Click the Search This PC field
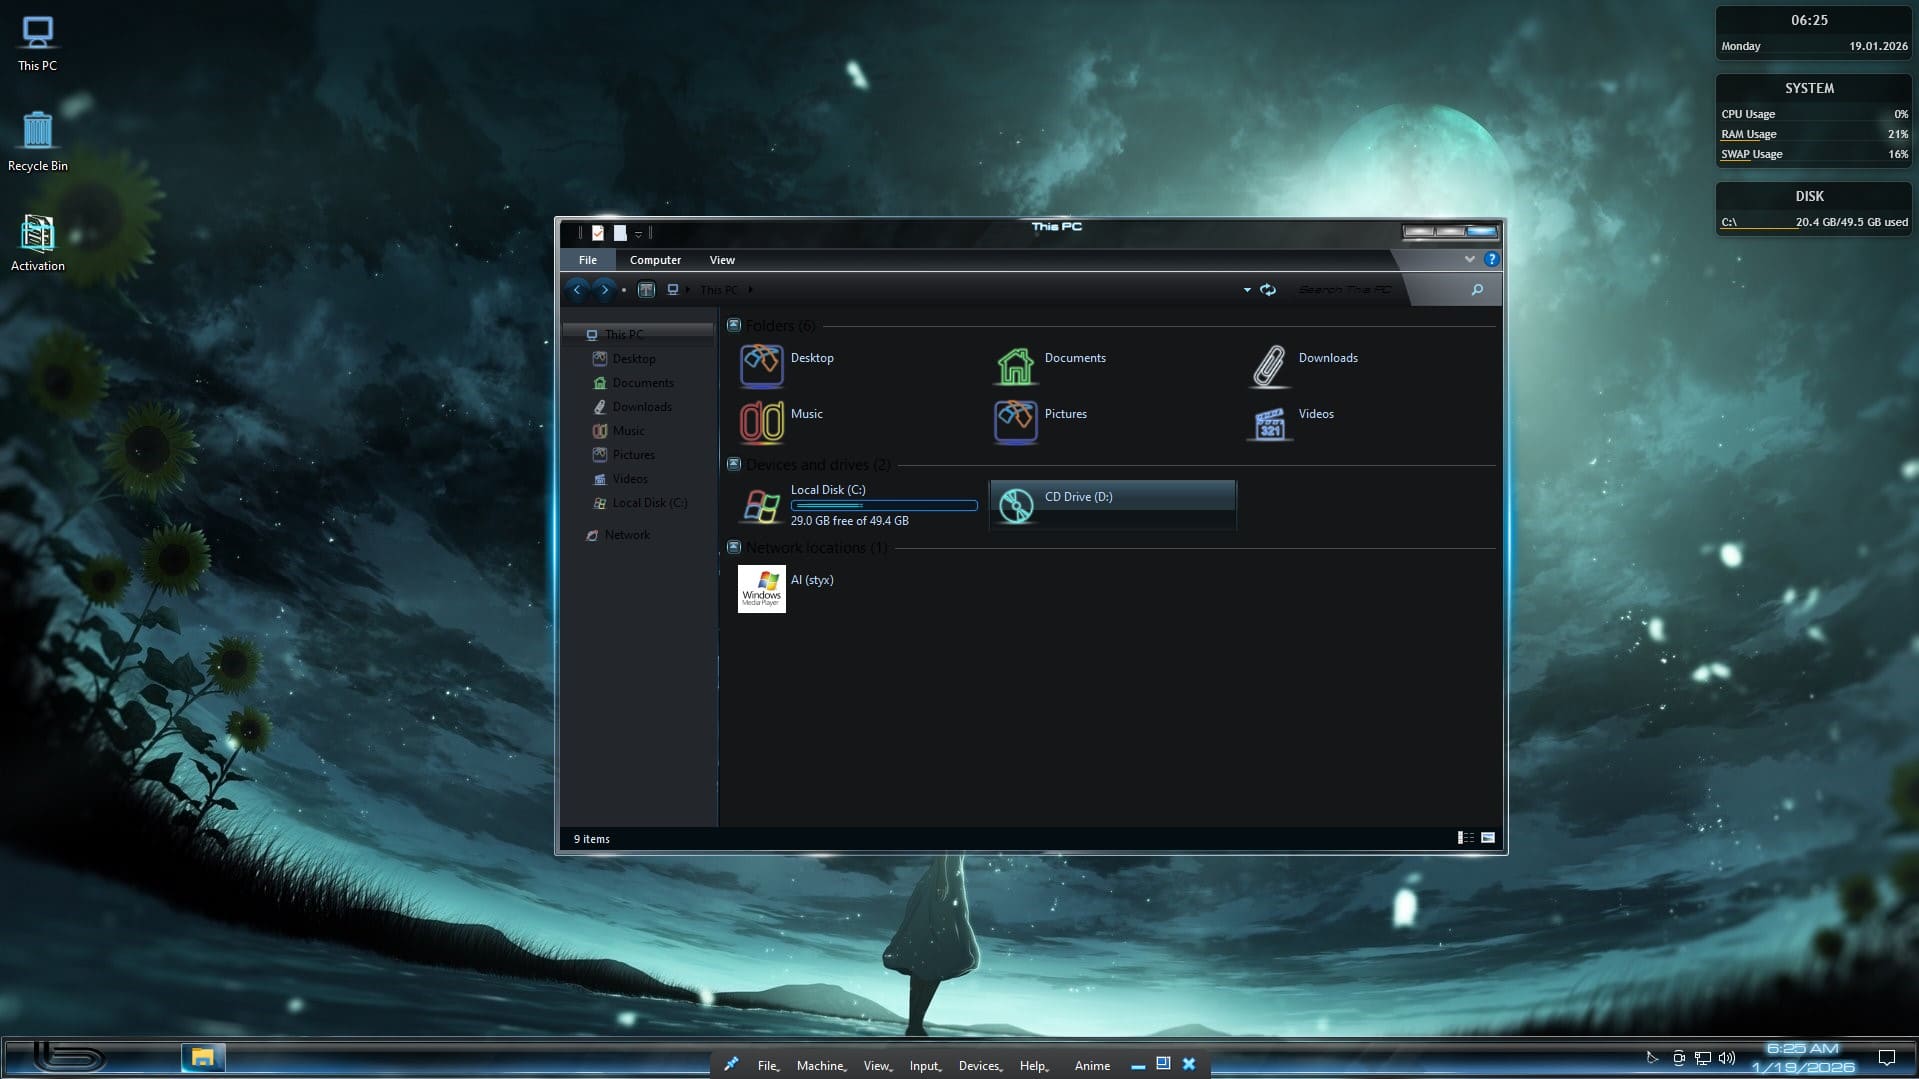This screenshot has width=1919, height=1079. [x=1344, y=290]
